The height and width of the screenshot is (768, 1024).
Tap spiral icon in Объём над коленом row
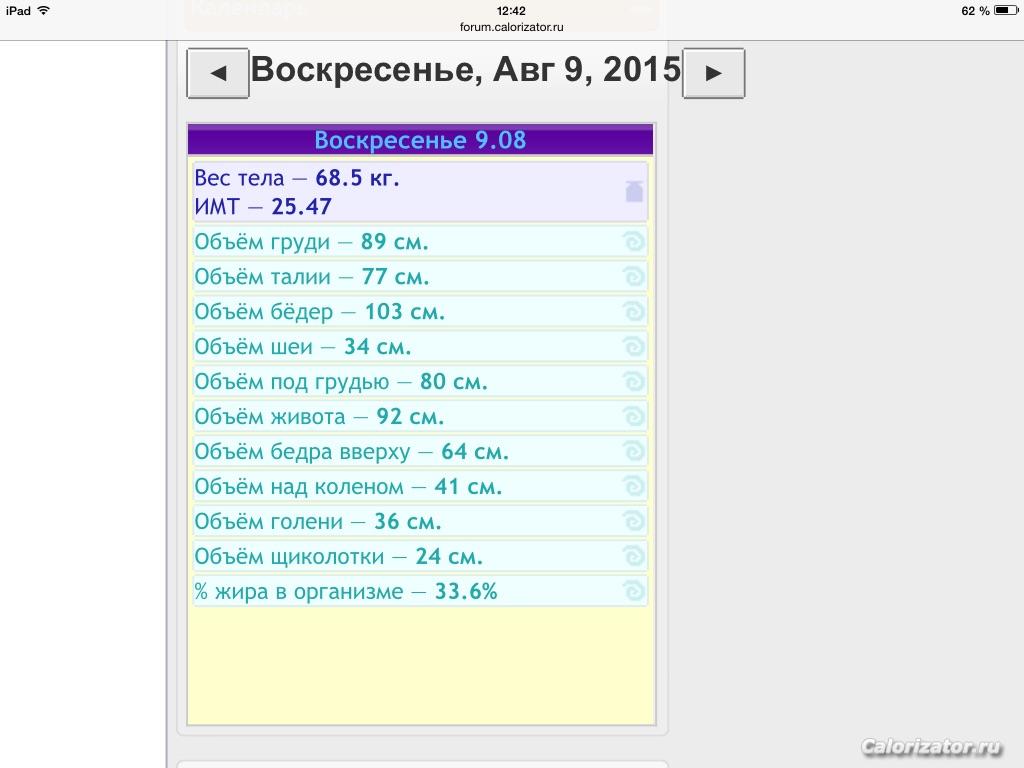click(633, 486)
